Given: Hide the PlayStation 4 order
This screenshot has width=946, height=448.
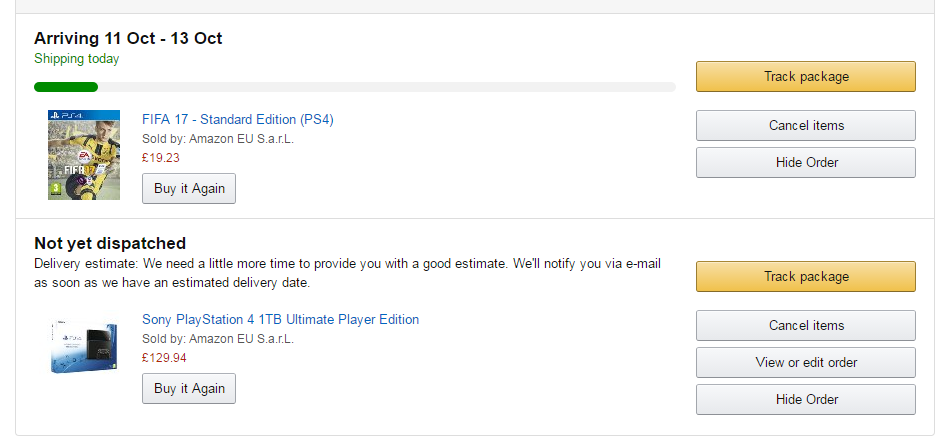Looking at the screenshot, I should 805,400.
